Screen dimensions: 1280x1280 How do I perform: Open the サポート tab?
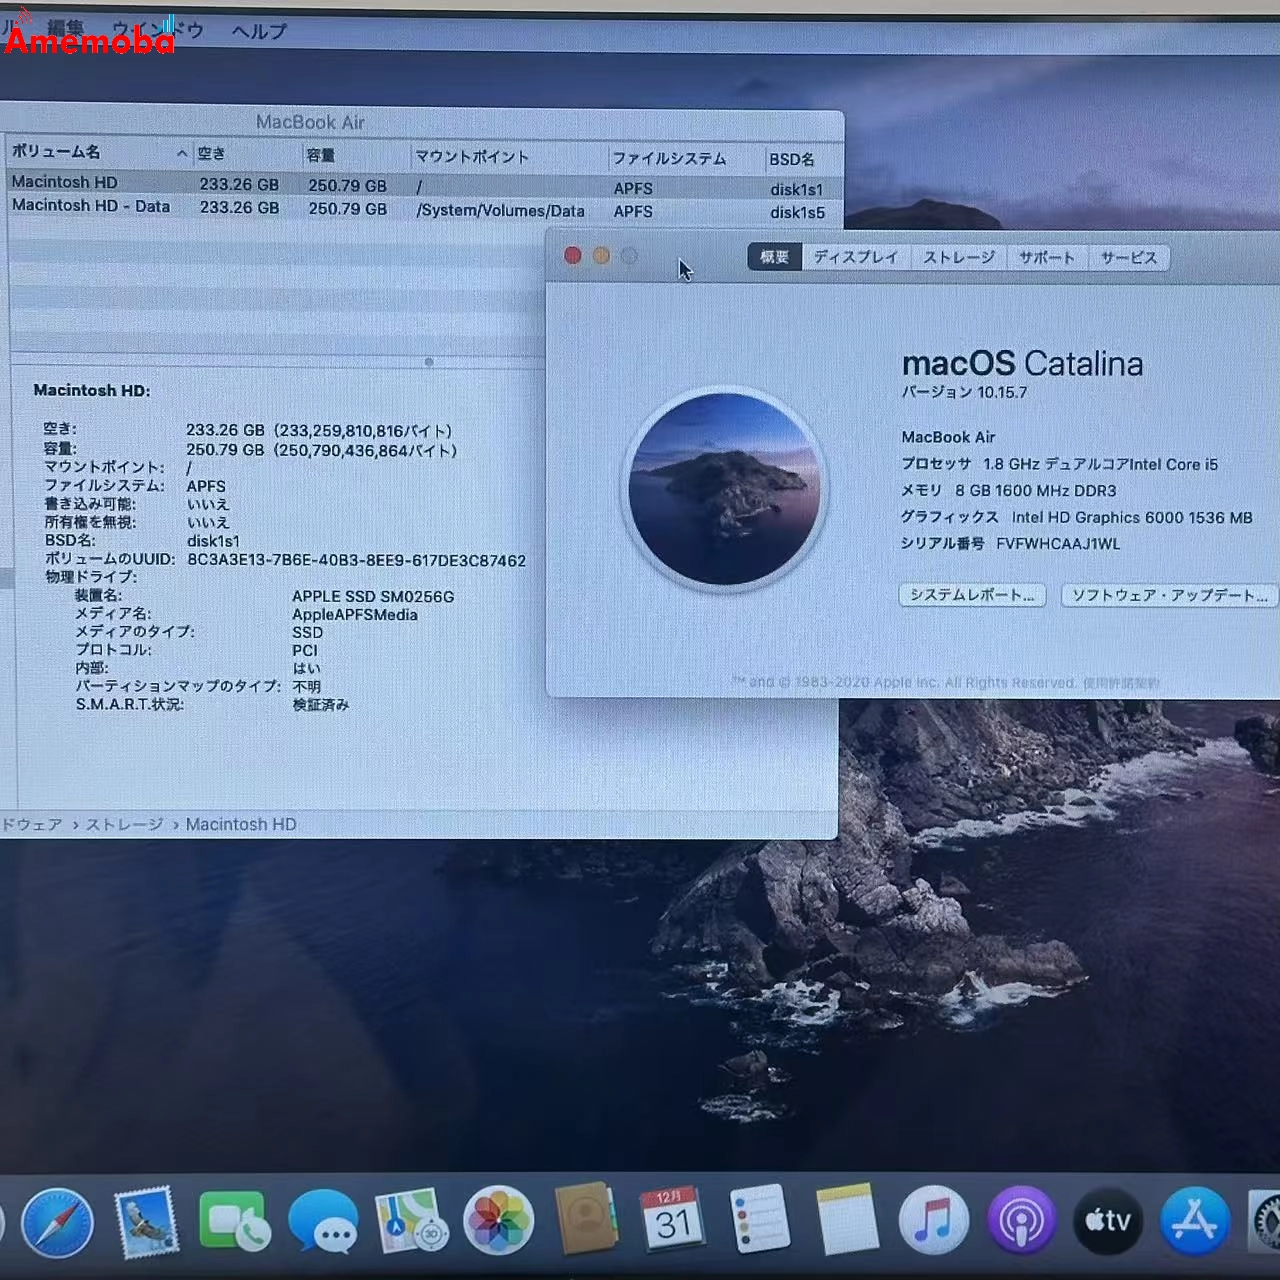[1046, 257]
